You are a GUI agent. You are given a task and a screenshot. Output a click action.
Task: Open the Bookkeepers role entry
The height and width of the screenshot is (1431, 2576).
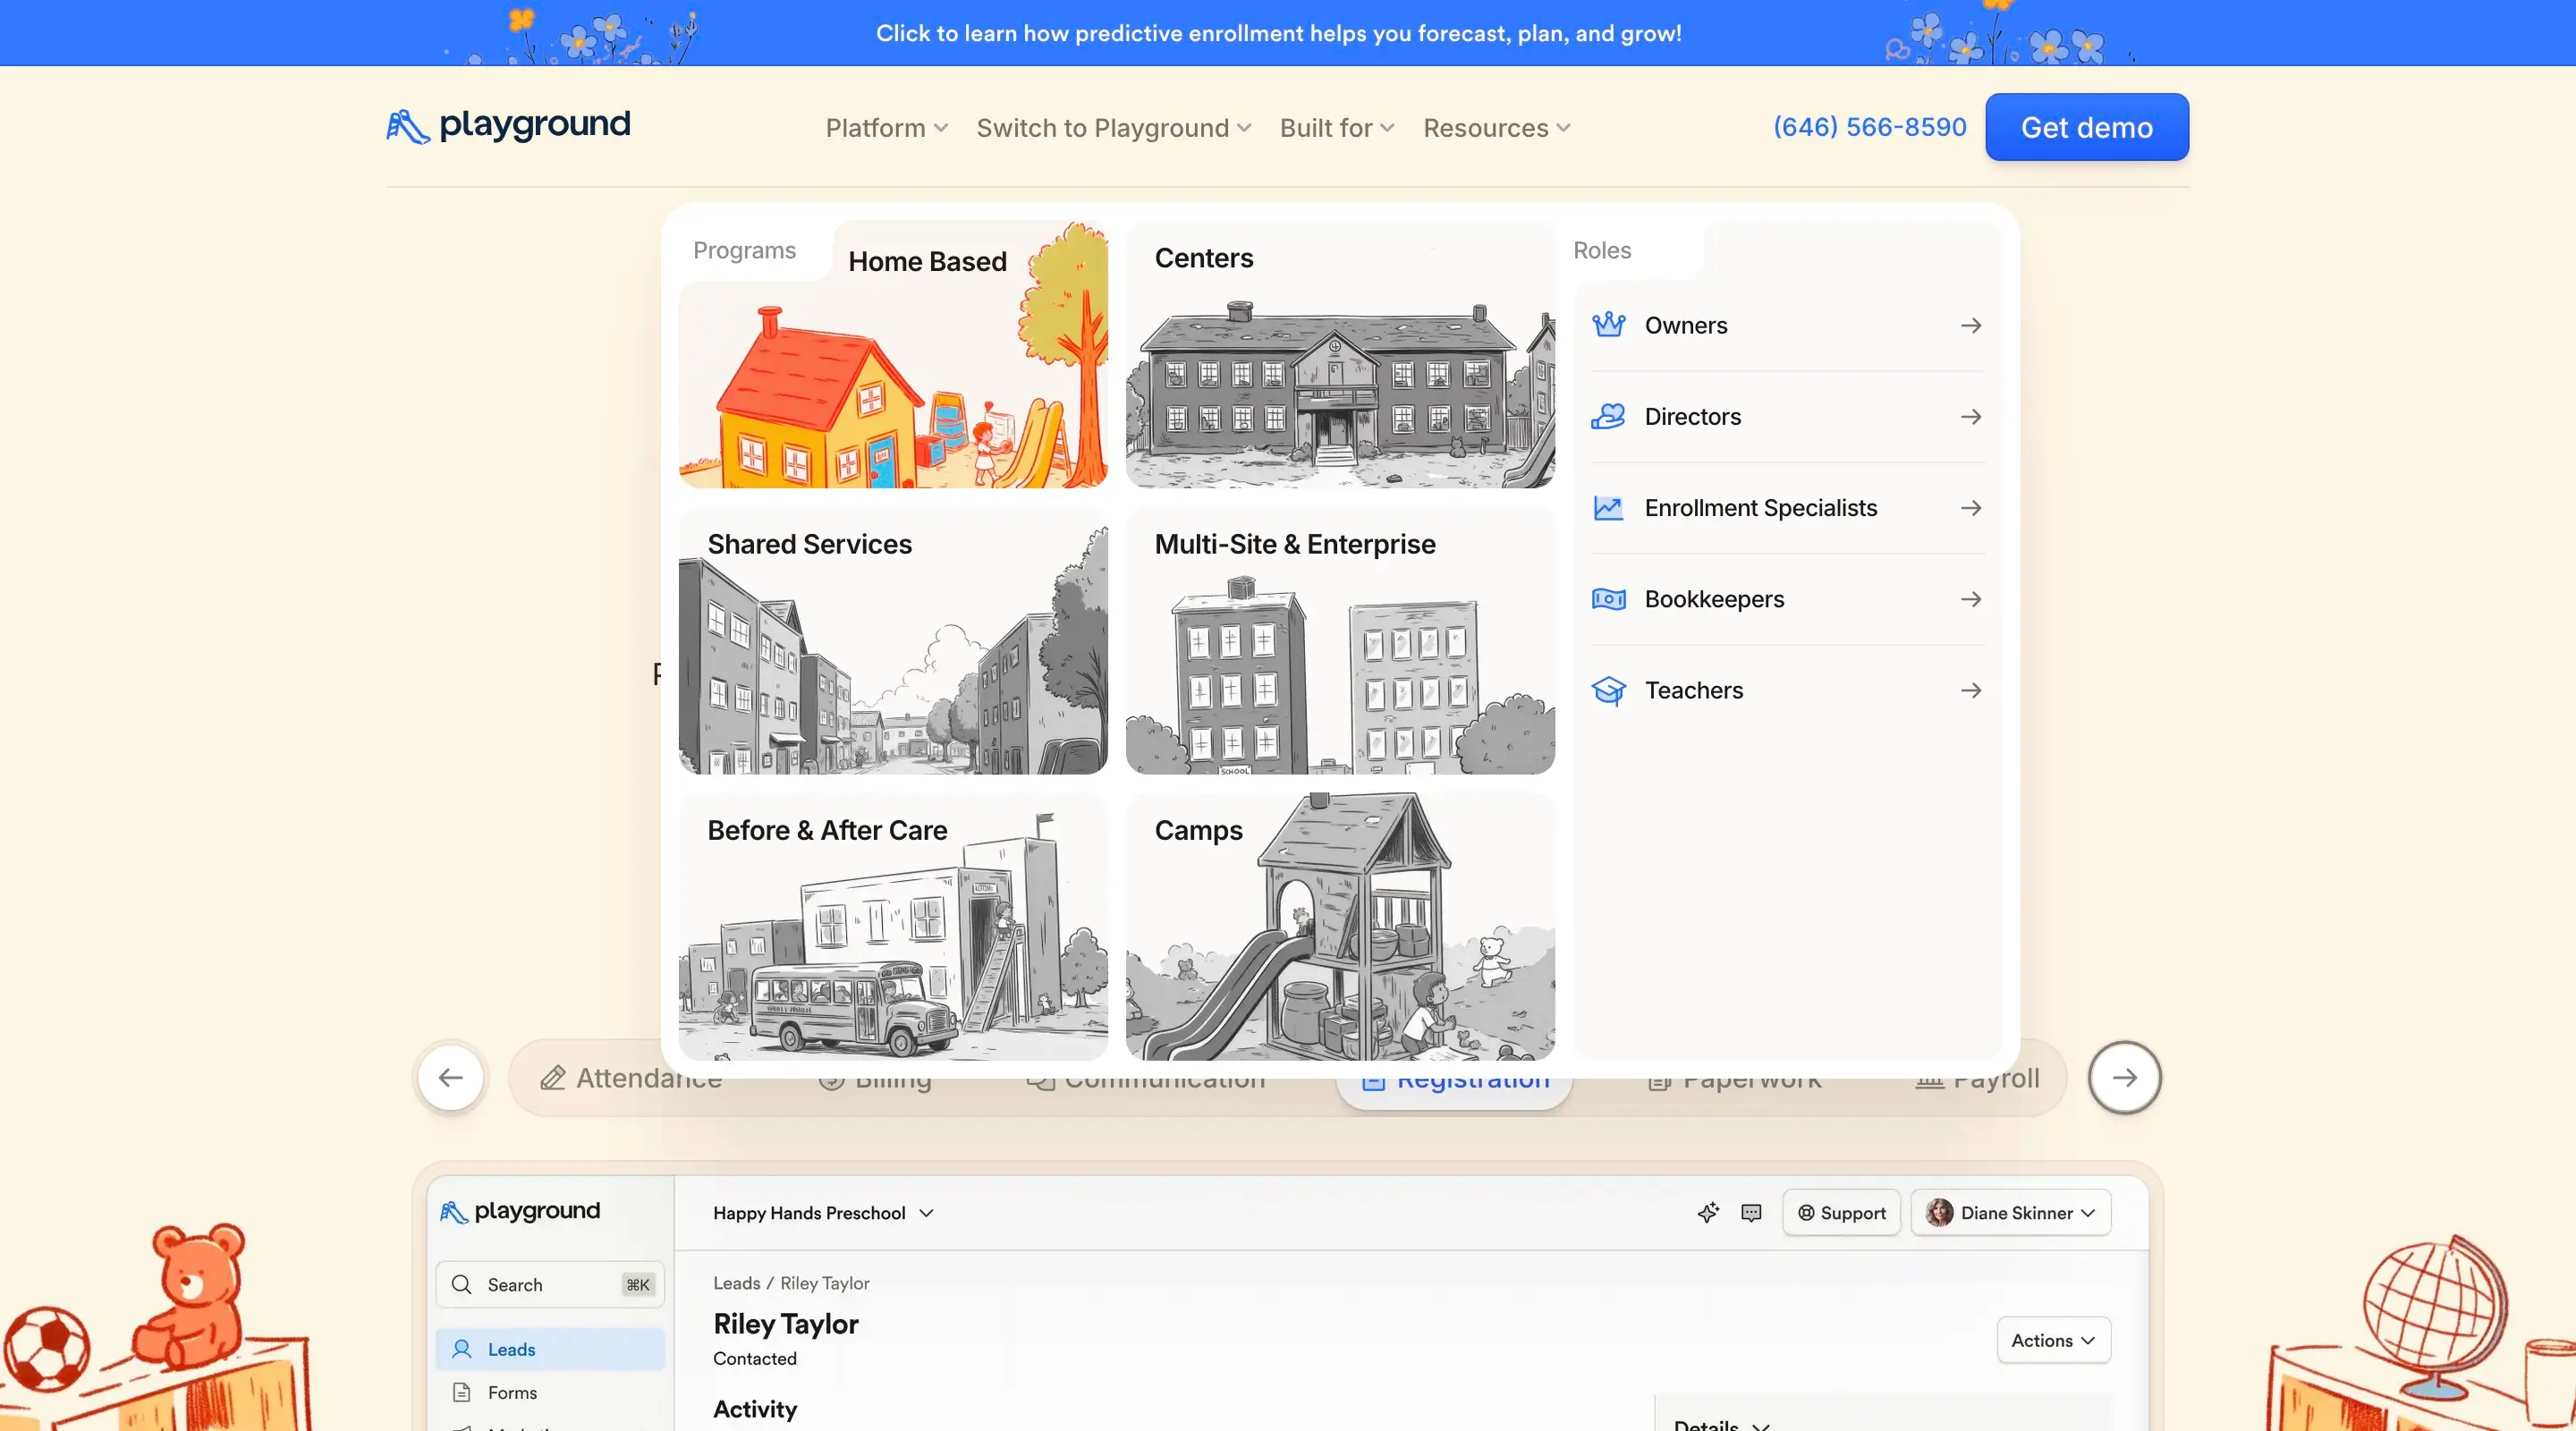1787,599
